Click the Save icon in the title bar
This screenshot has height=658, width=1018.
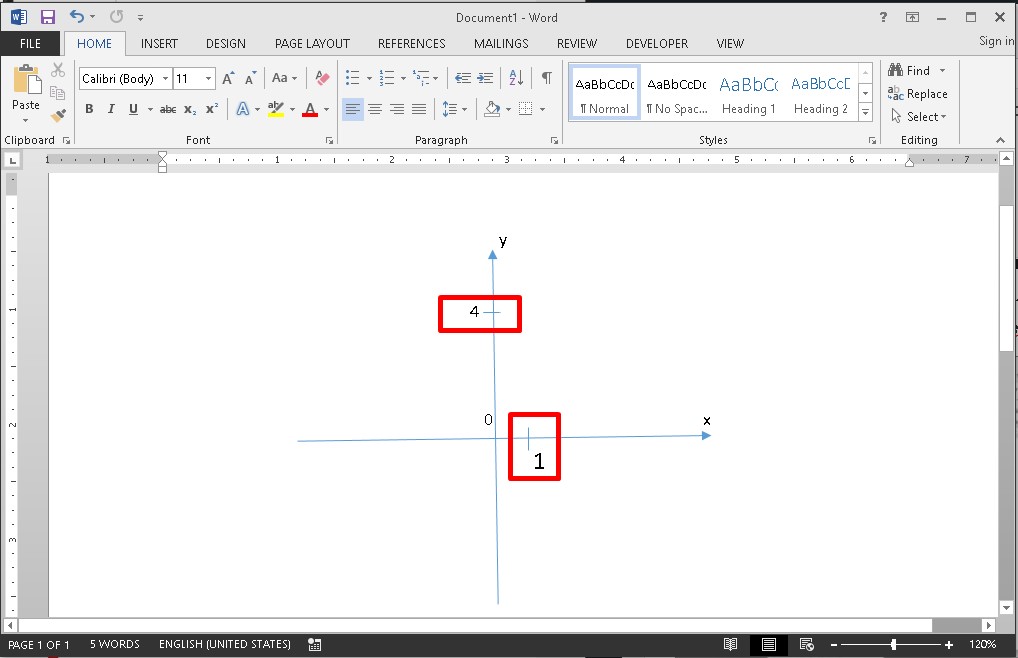point(47,17)
